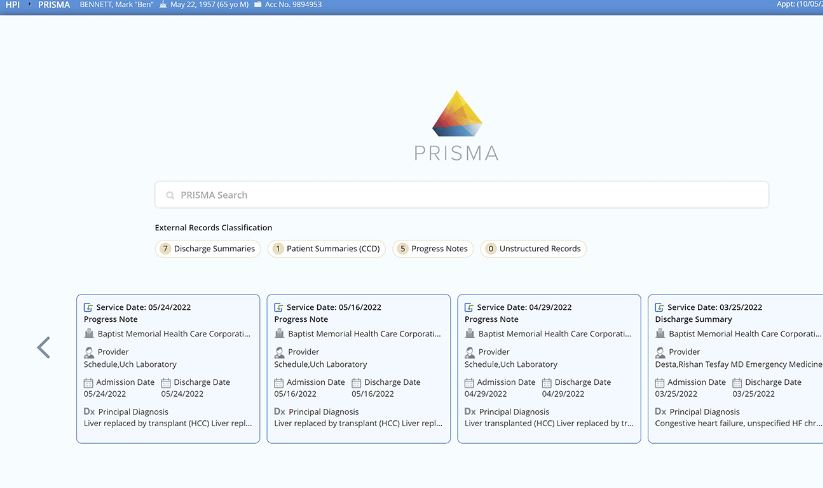Click Admission Date calendar icon on 03/25/2022 card

660,383
